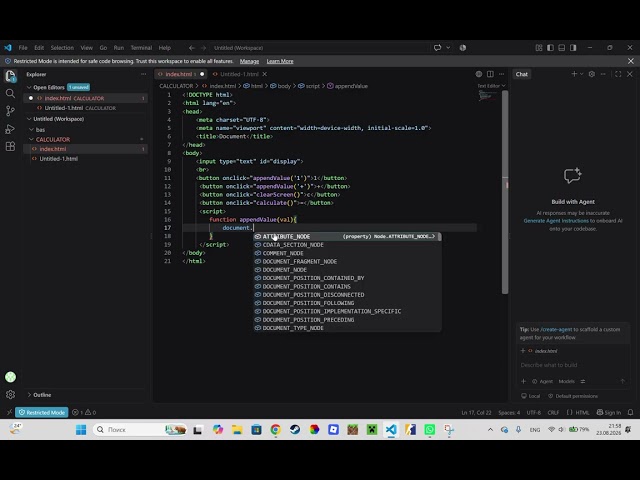640x480 pixels.
Task: Click Generate Agent Instructions link
Action: pos(556,220)
